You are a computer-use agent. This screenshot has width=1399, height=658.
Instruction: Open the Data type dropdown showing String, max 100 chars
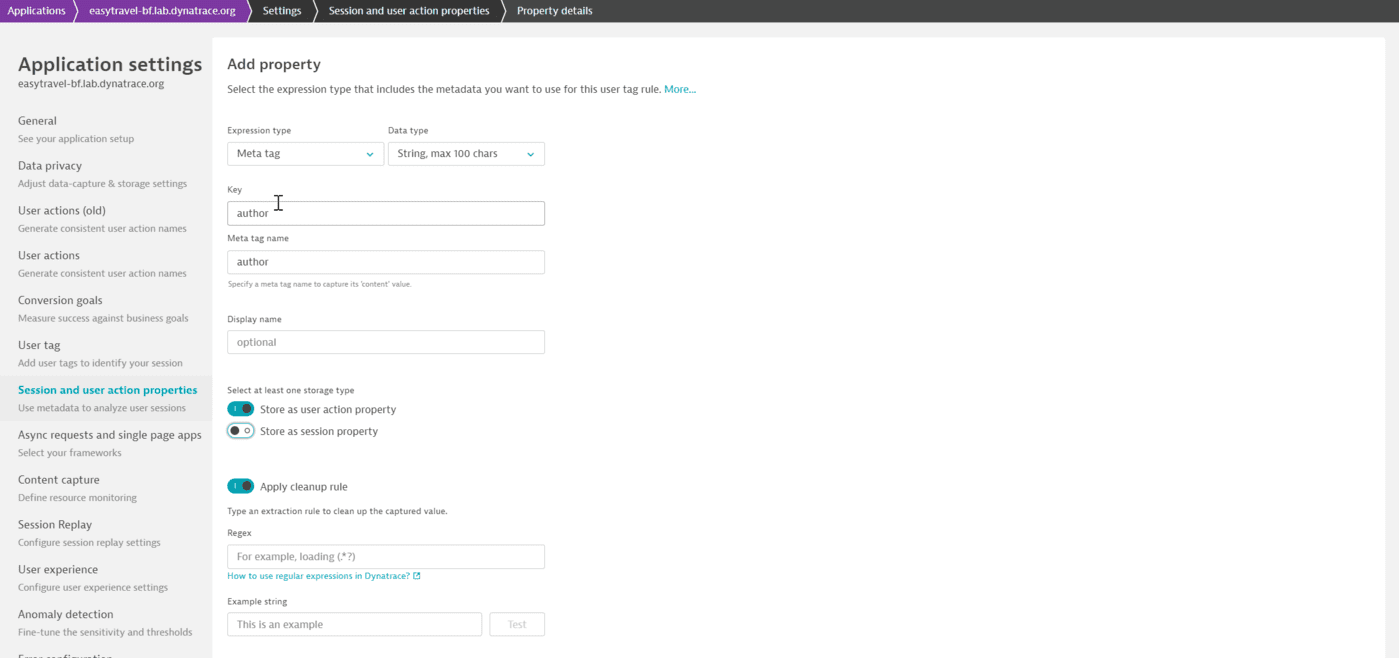coord(466,153)
